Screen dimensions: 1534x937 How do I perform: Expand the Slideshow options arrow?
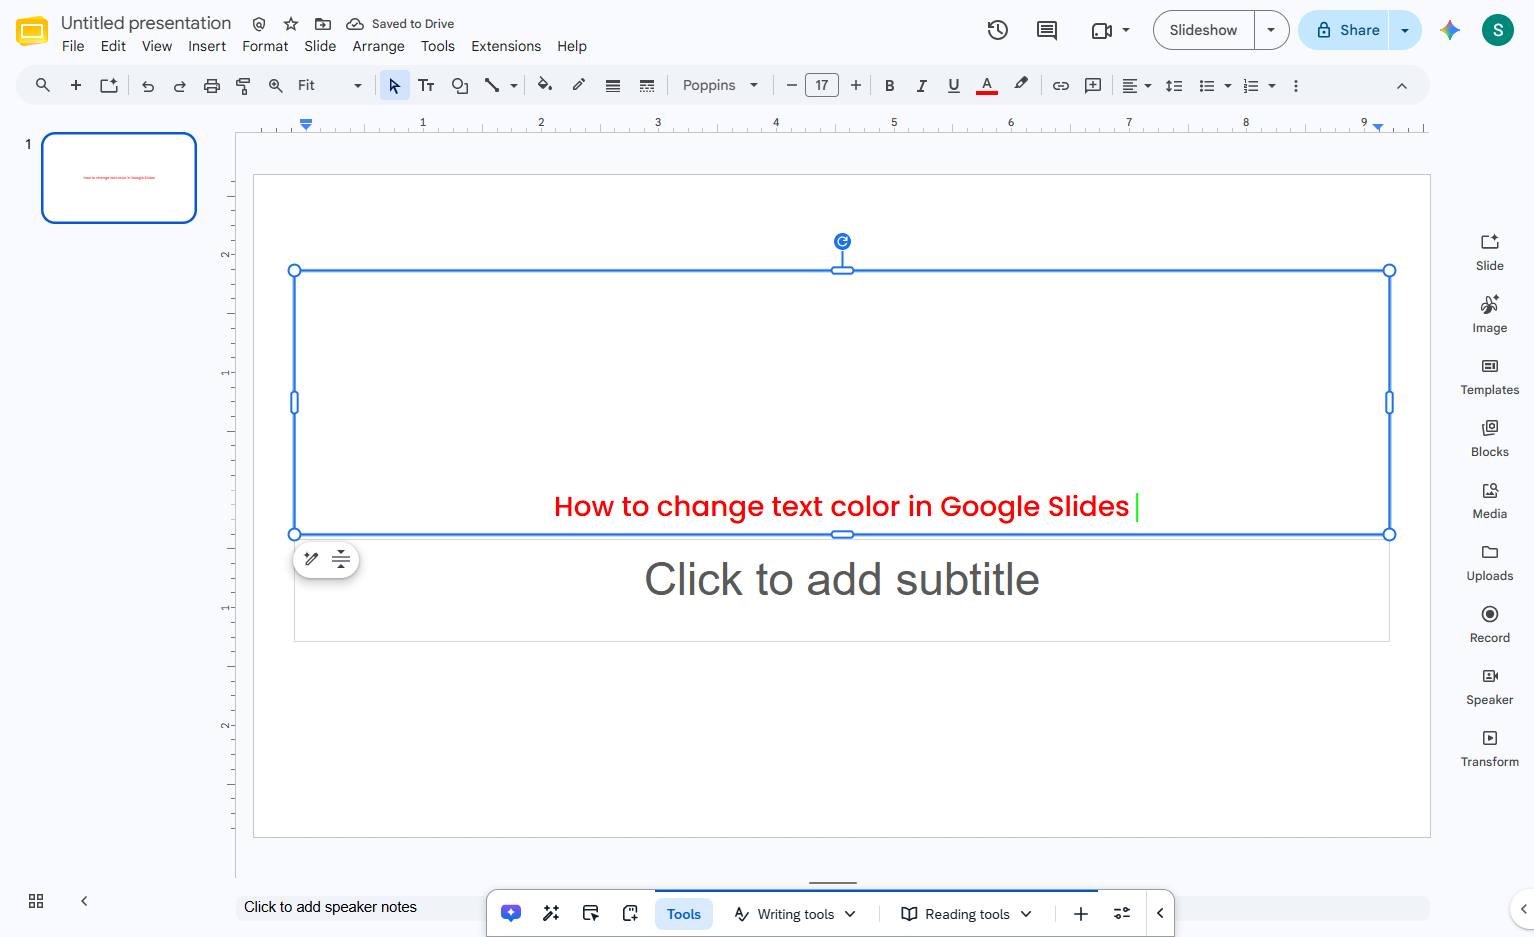click(1271, 30)
